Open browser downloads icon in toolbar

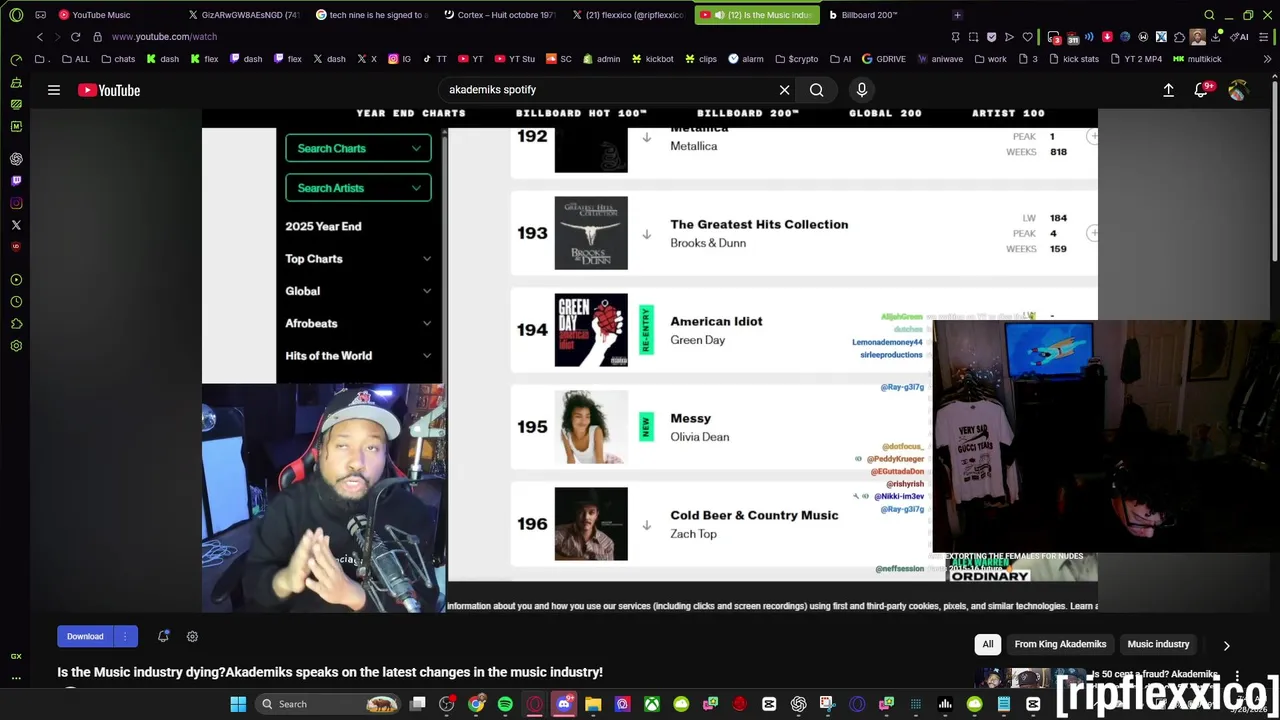click(1216, 37)
